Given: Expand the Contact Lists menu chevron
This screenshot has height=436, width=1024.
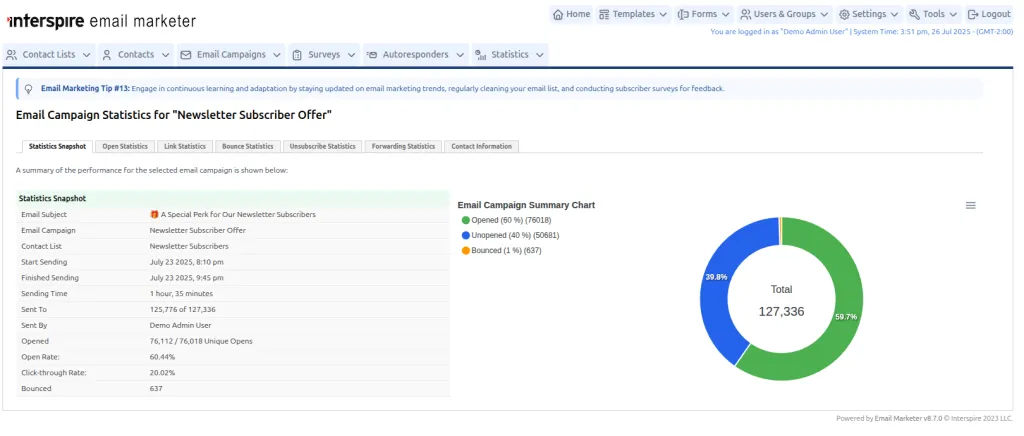Looking at the screenshot, I should 86,55.
